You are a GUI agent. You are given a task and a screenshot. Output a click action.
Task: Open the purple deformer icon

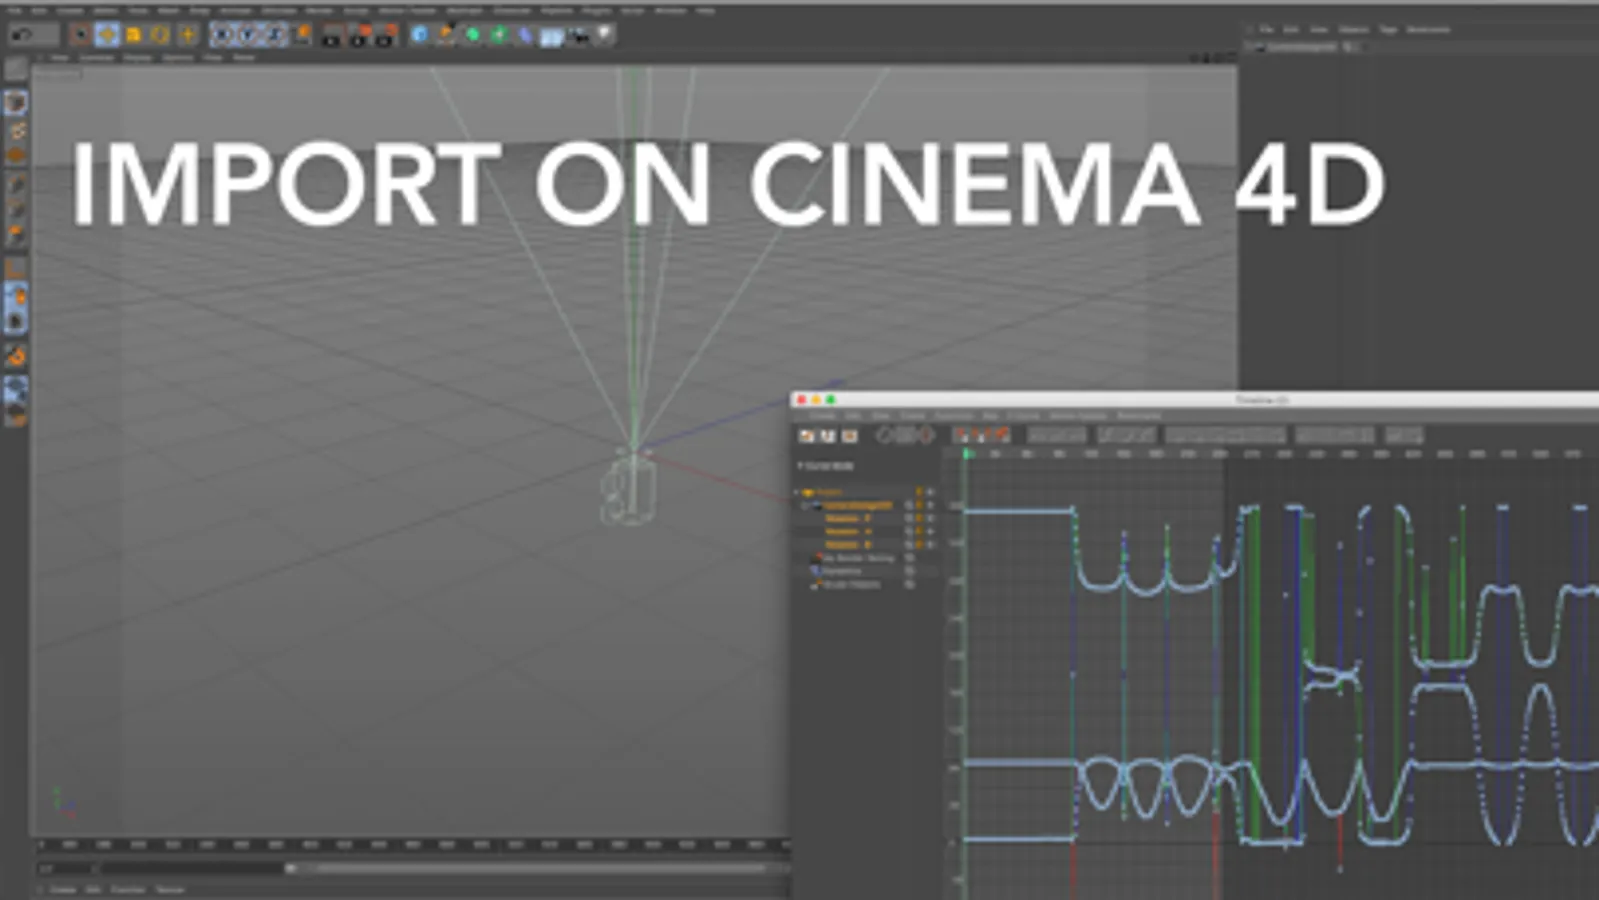(524, 35)
